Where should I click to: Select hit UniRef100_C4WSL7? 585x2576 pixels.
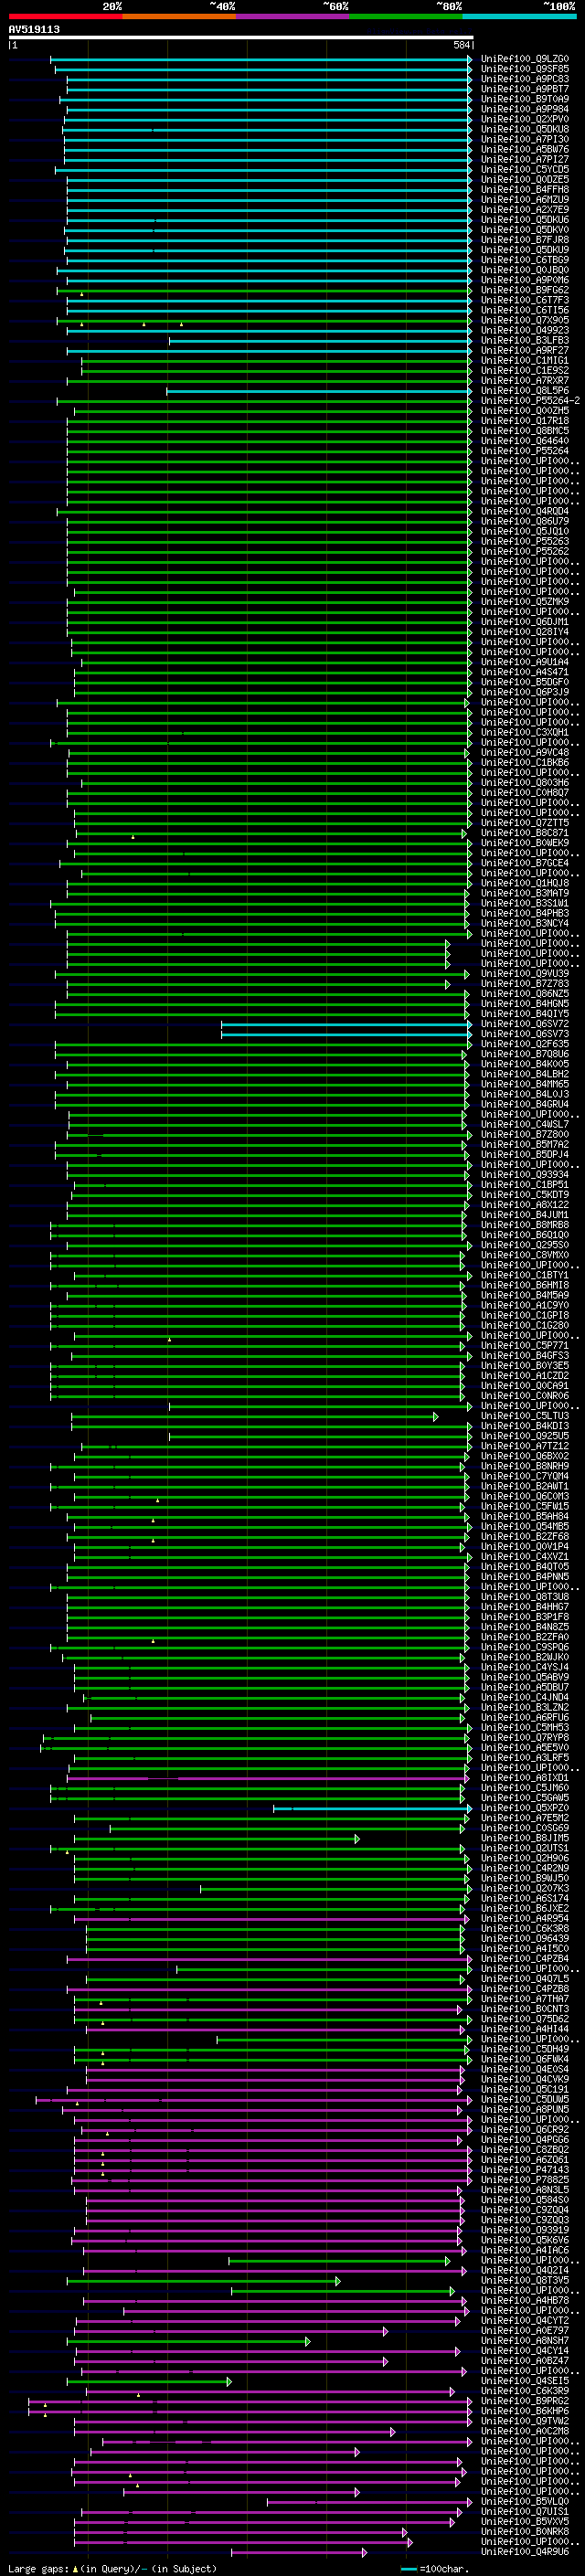[524, 1124]
